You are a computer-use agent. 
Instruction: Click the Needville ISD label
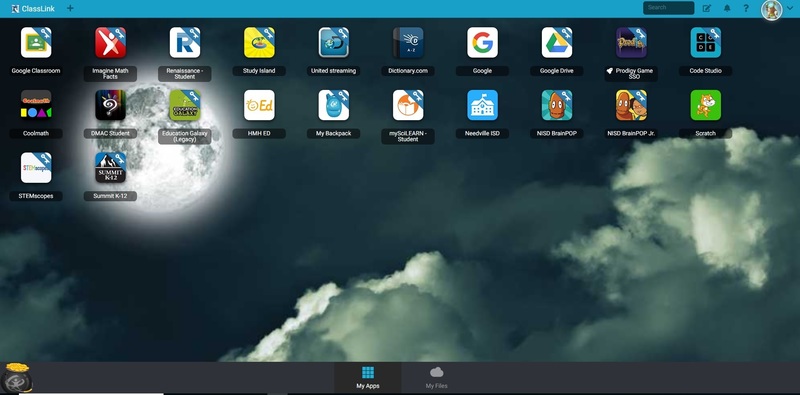[482, 134]
